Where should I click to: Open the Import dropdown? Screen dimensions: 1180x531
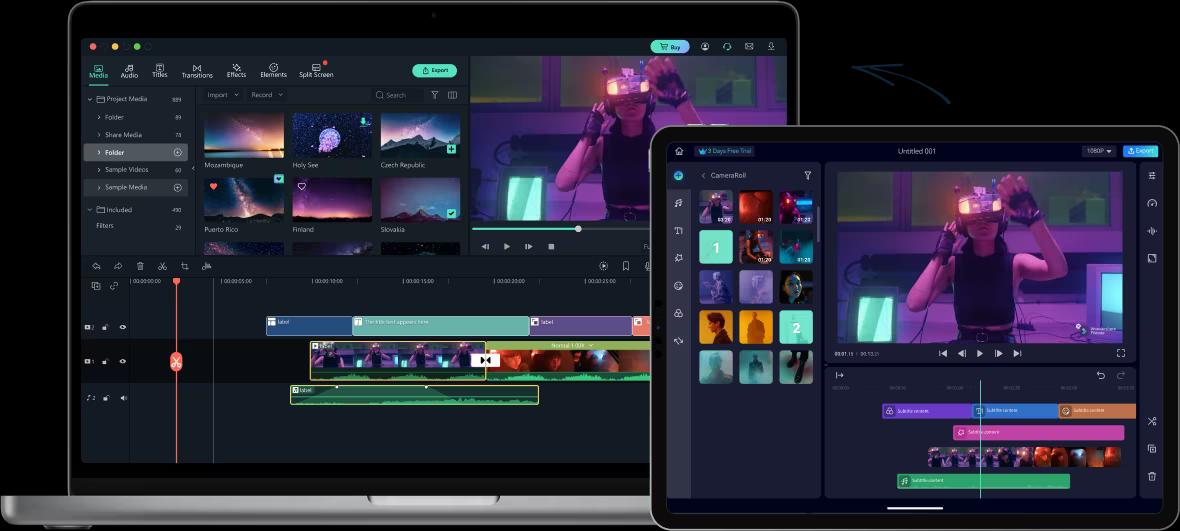pyautogui.click(x=223, y=95)
